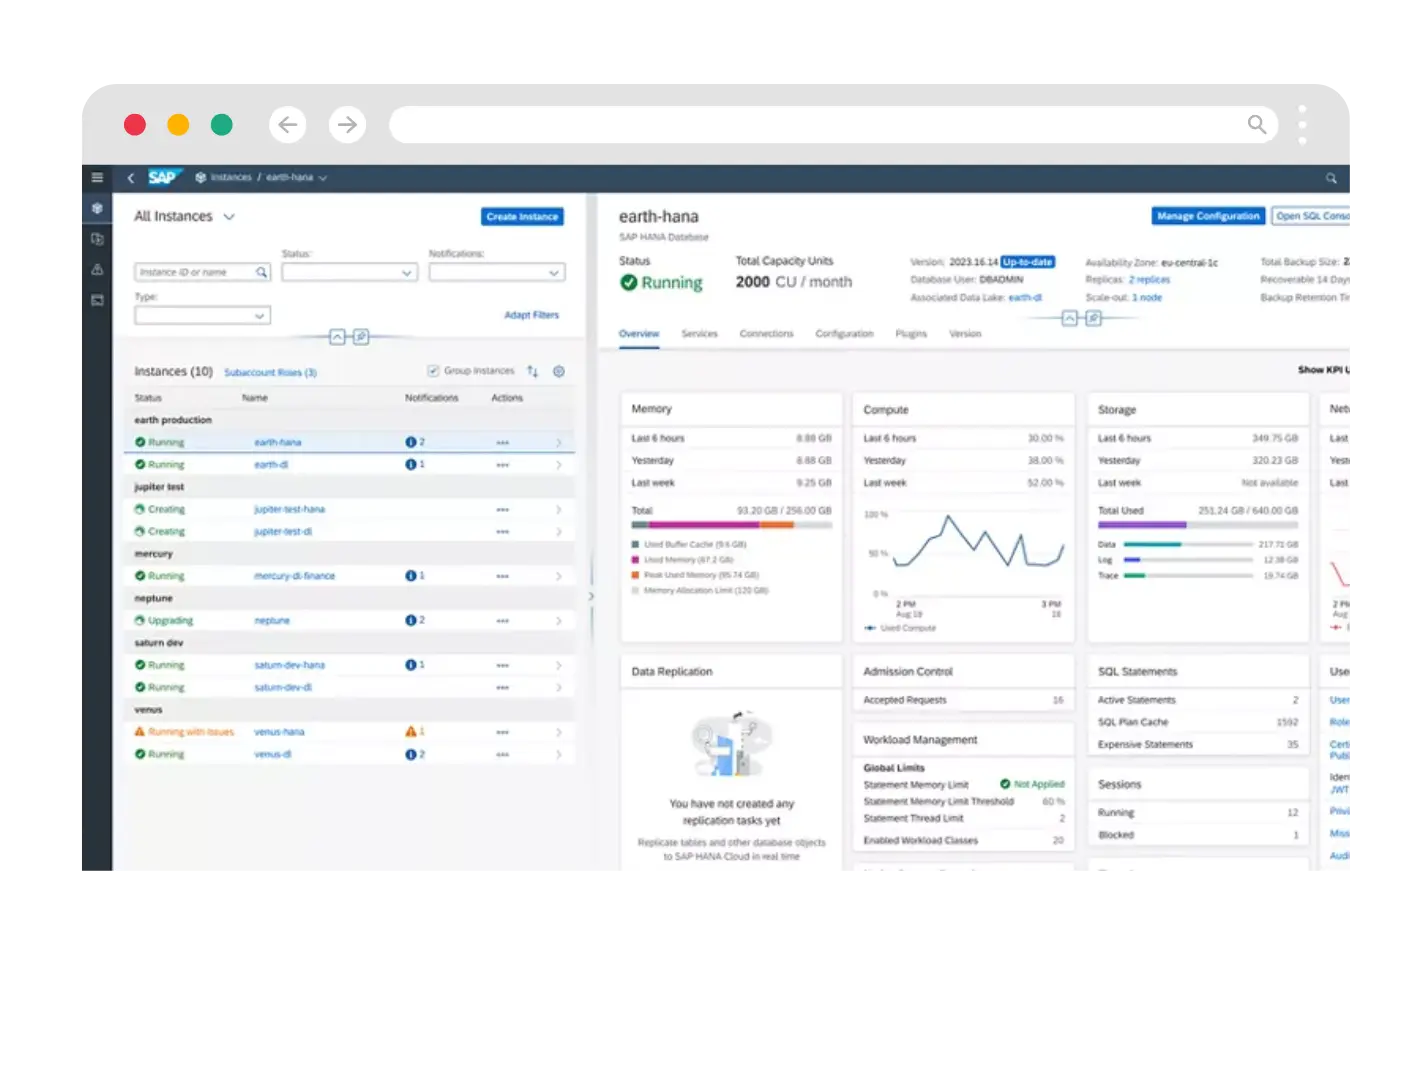
Task: Click notification info icon for earth-dl
Action: click(x=410, y=464)
